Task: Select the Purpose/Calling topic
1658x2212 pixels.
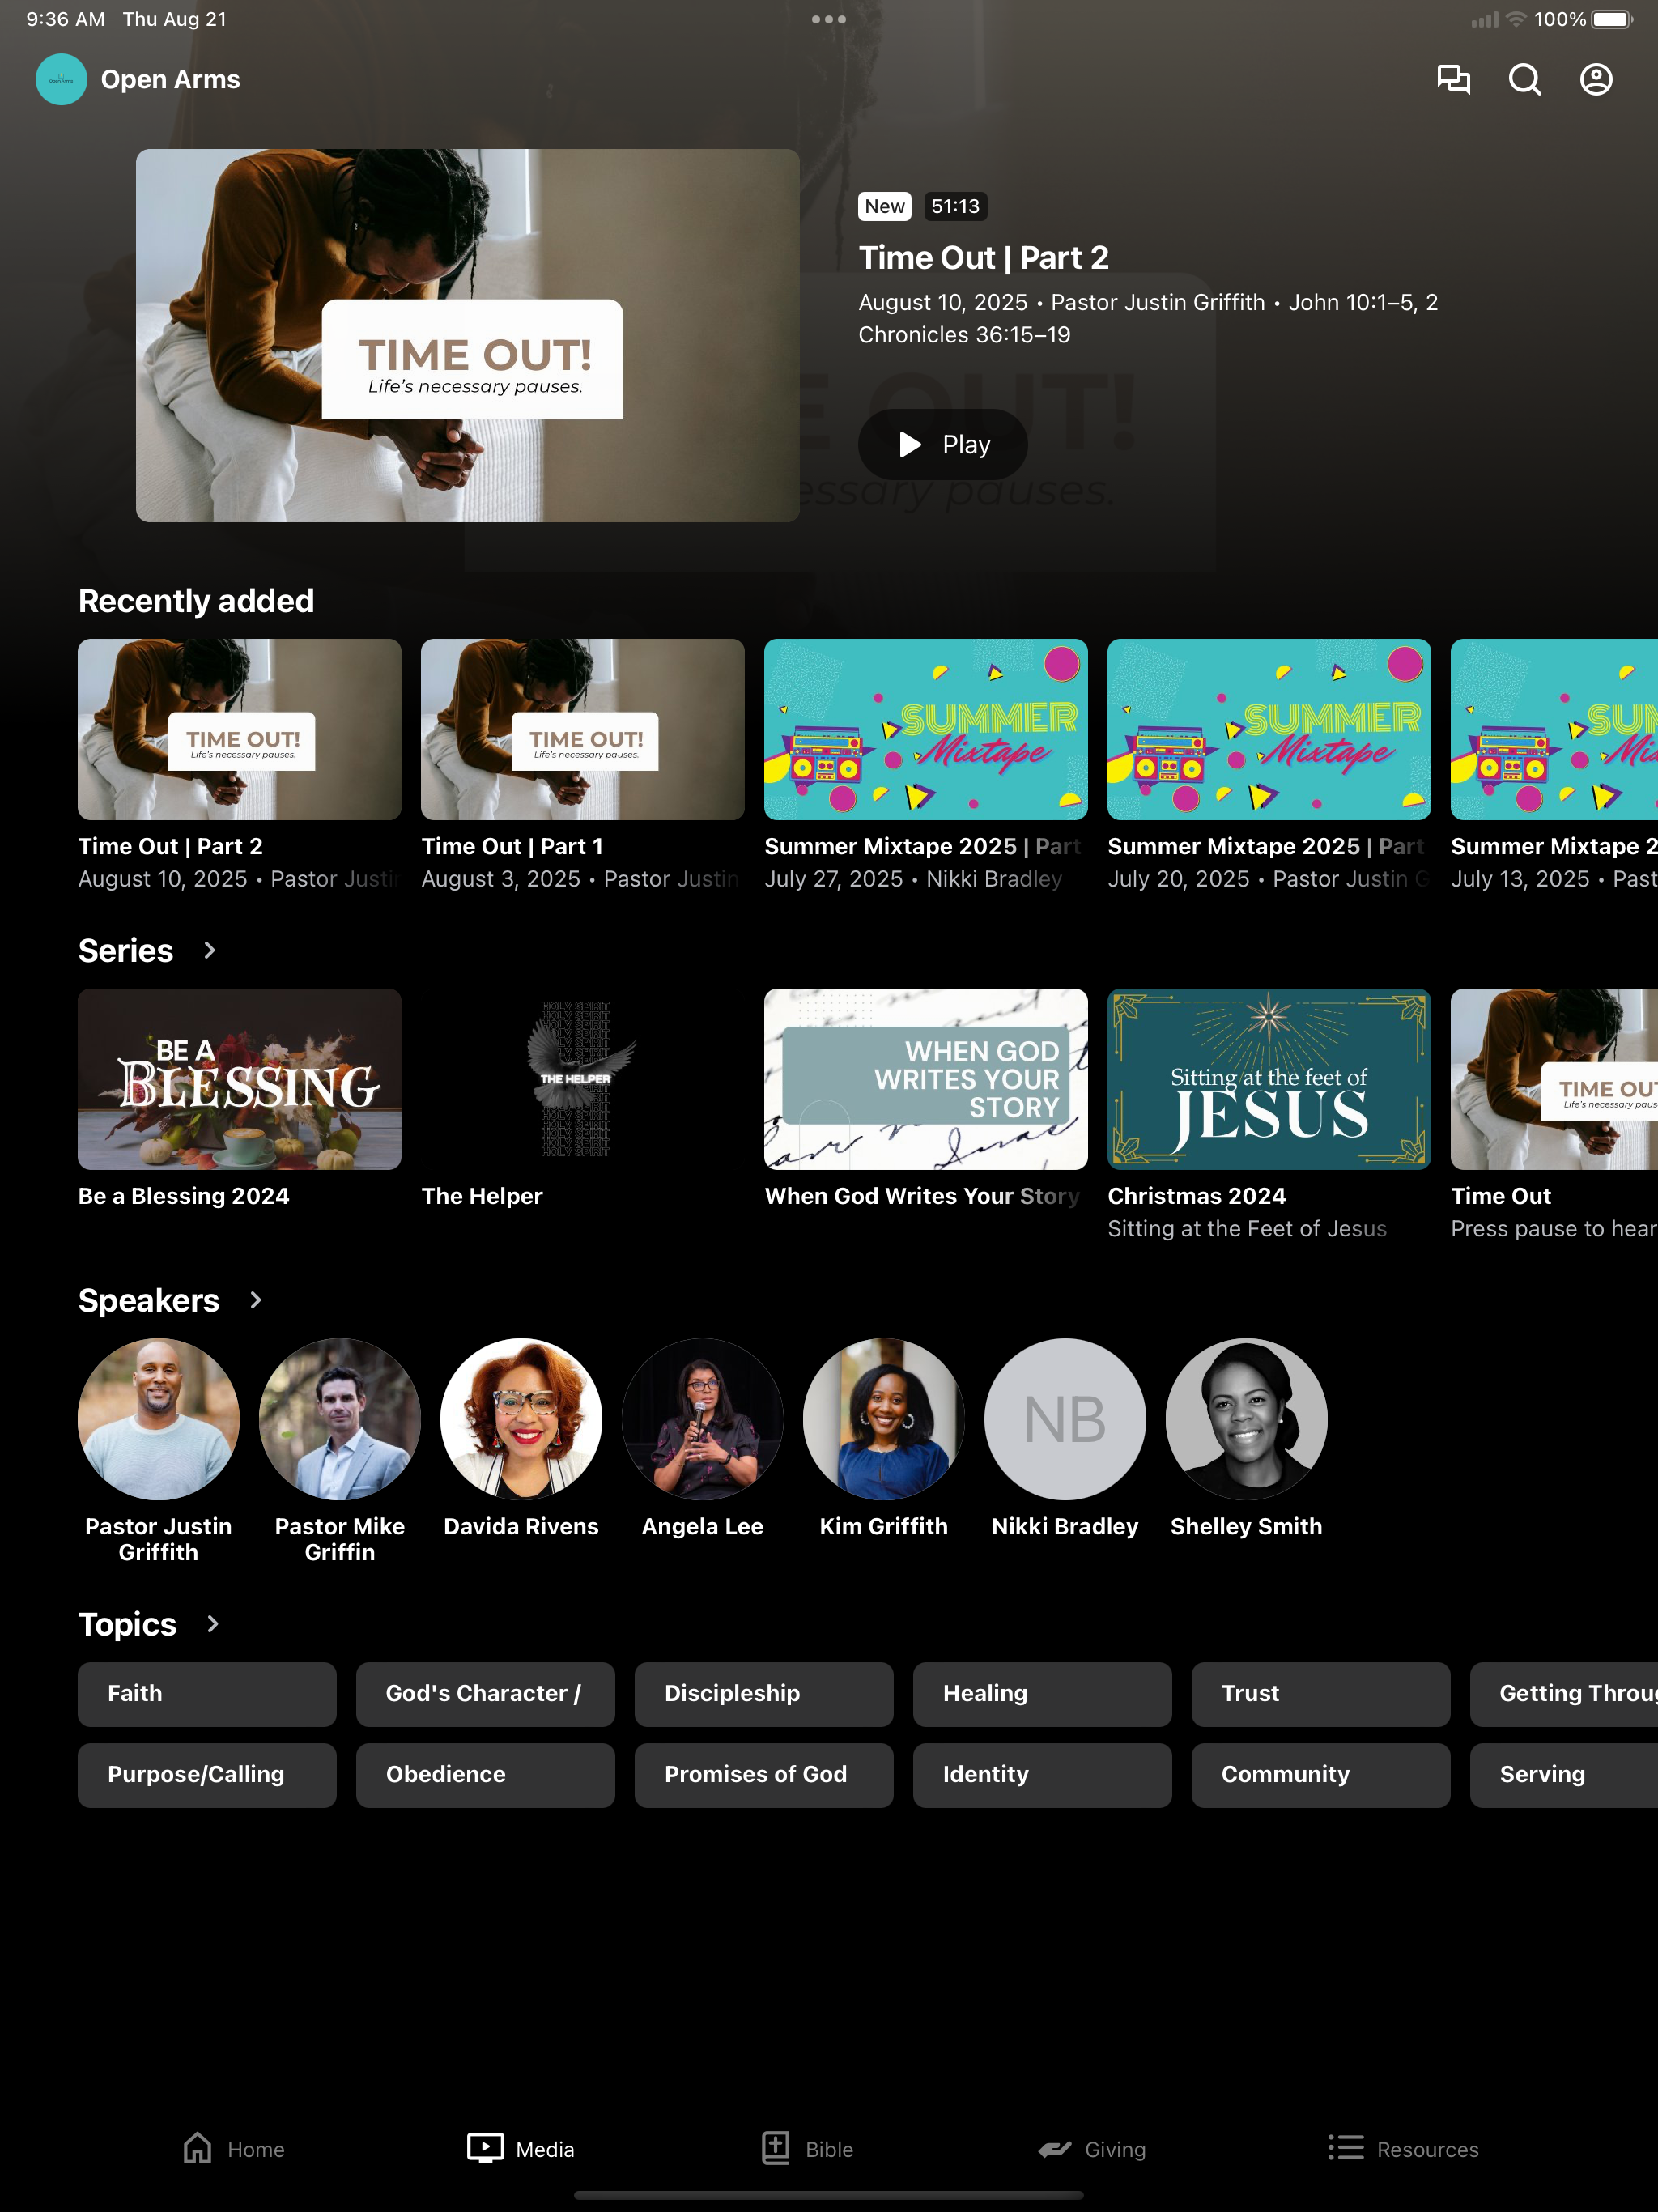Action: tap(207, 1775)
